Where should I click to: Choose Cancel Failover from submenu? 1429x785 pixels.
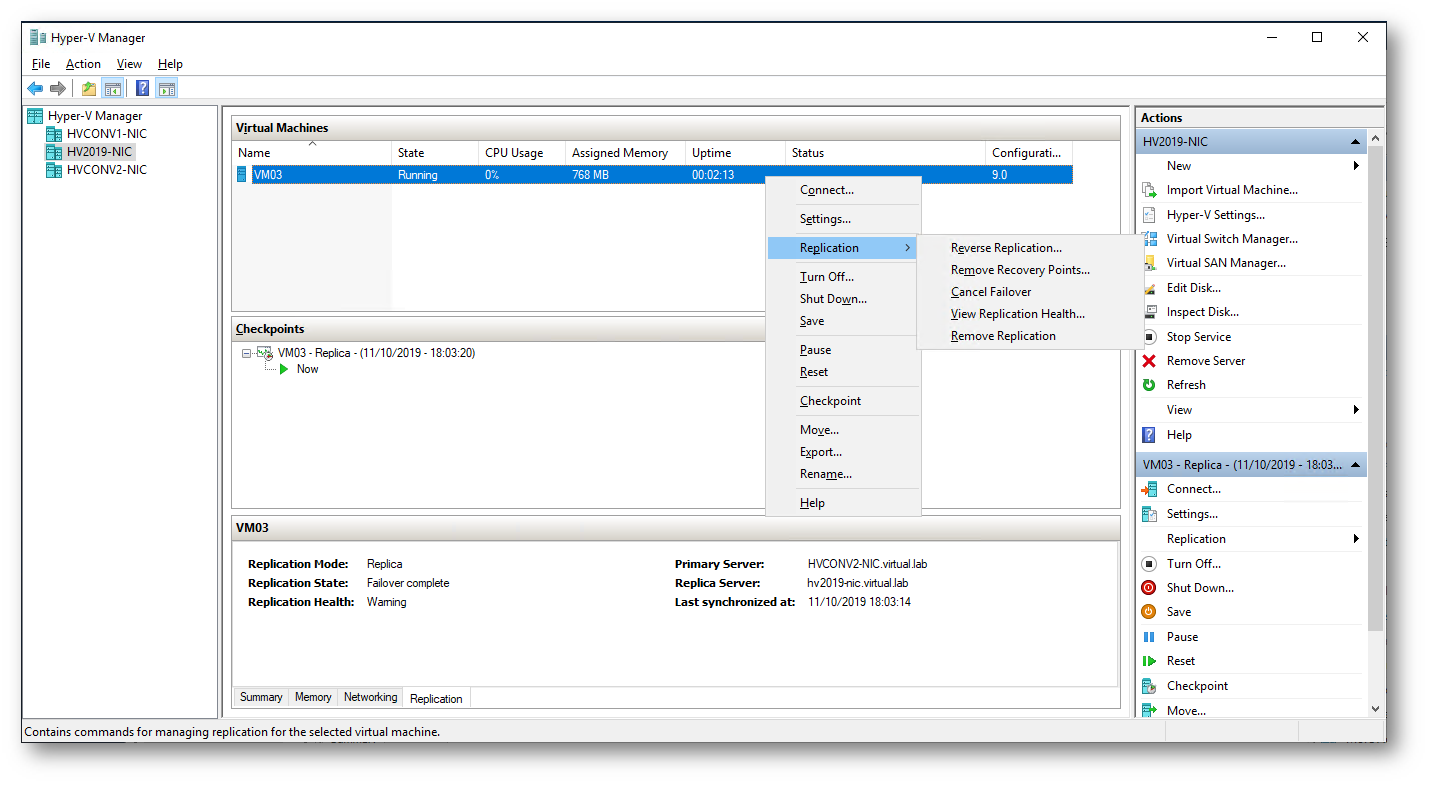pyautogui.click(x=1029, y=292)
